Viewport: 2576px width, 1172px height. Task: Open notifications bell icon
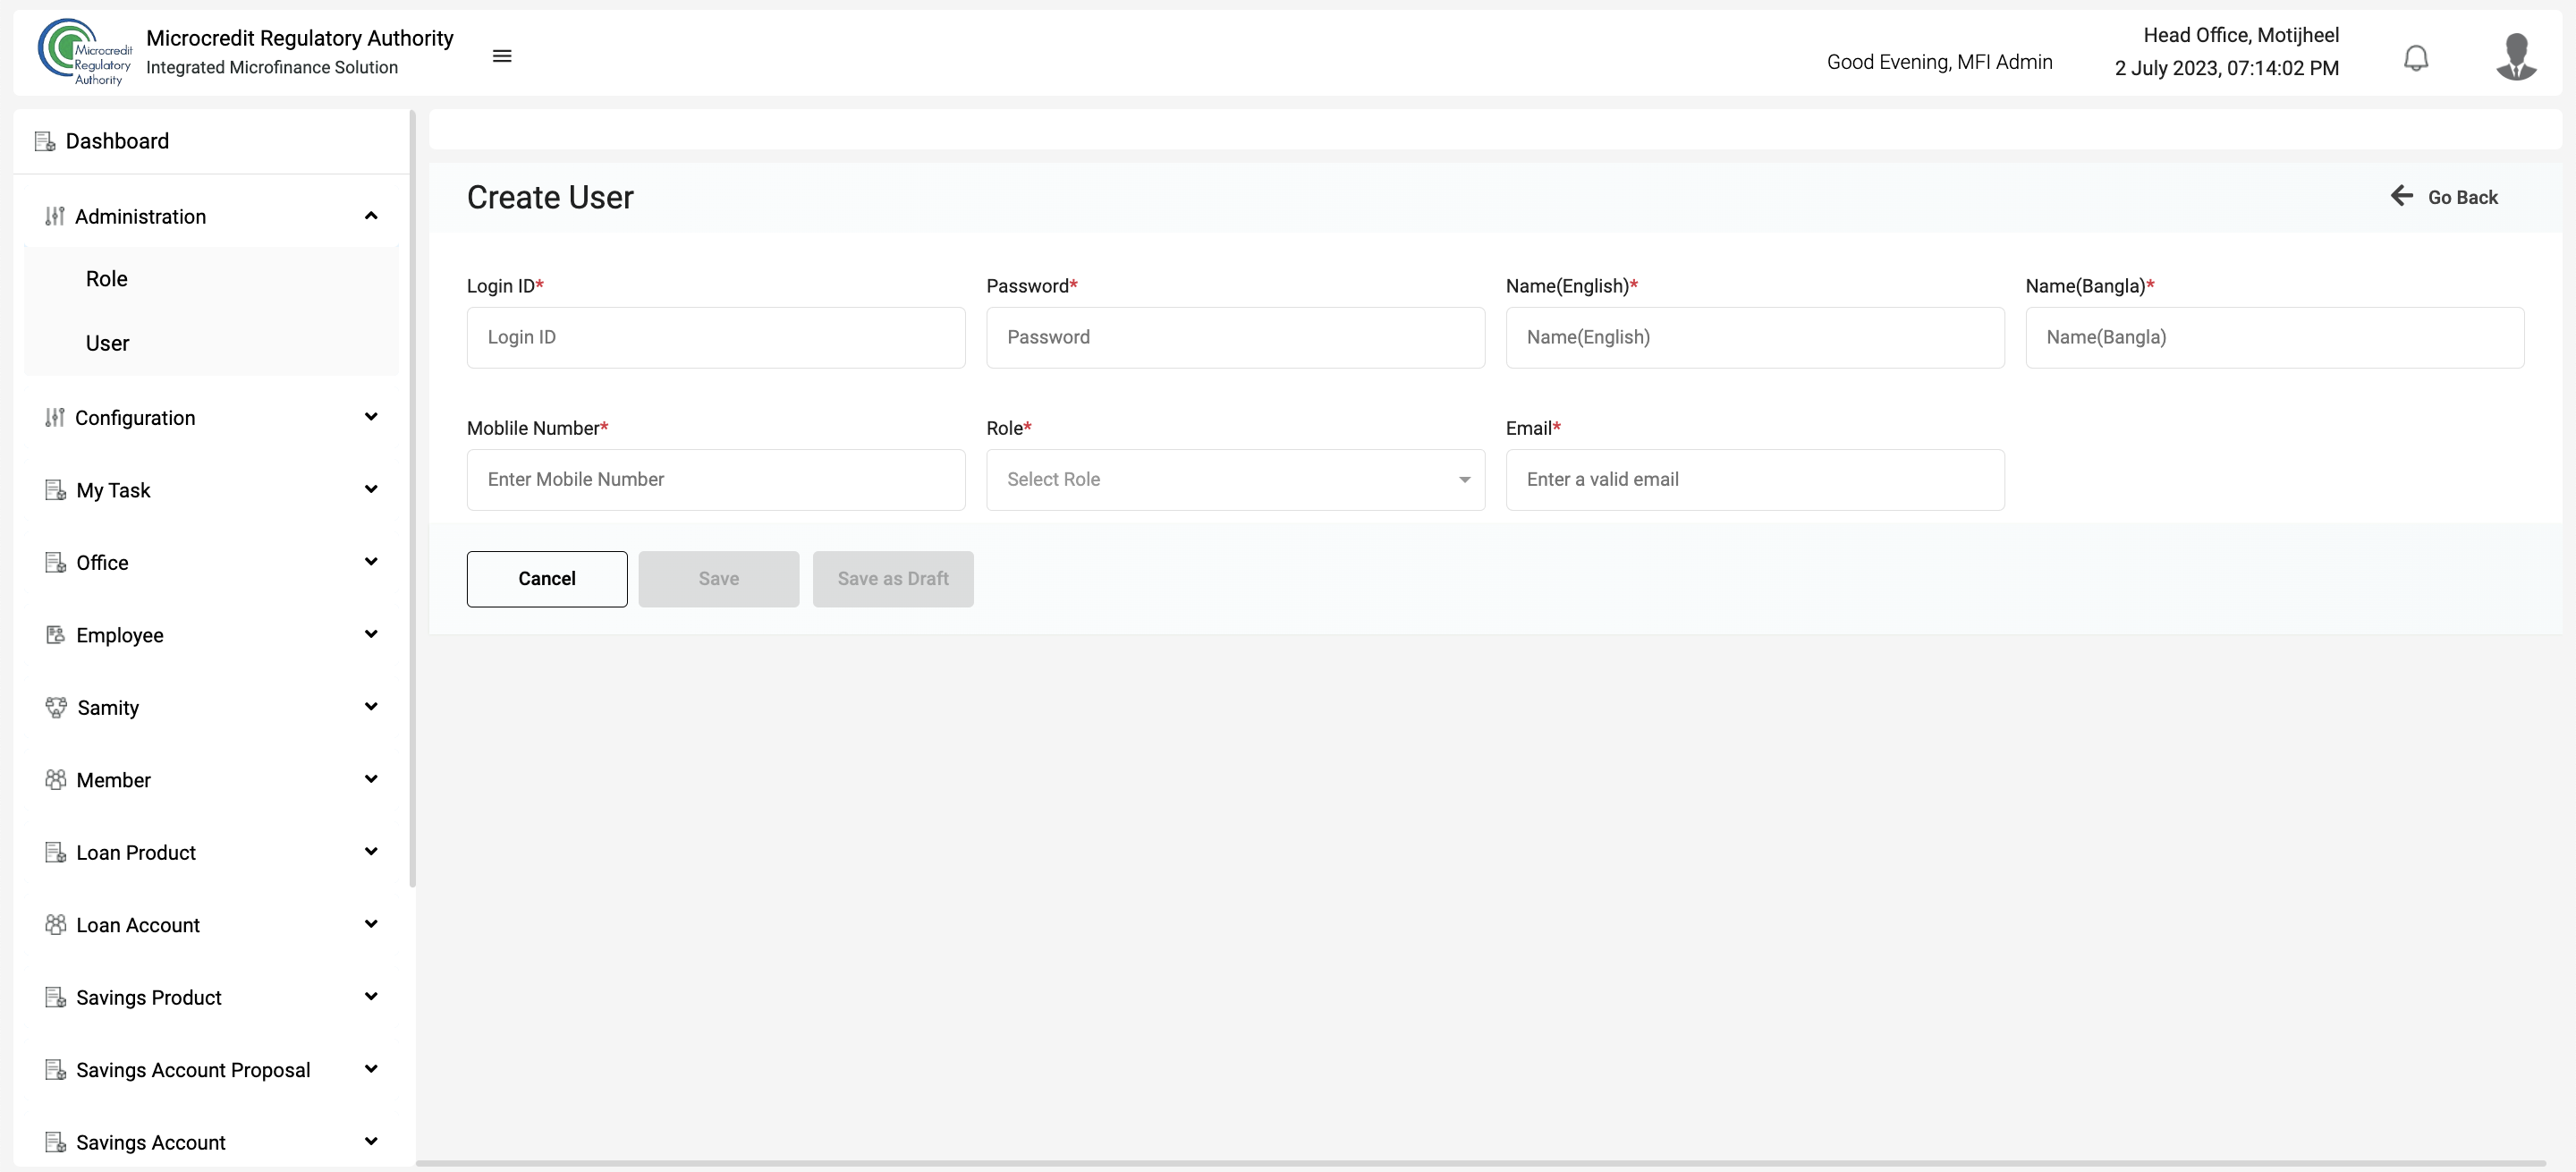(x=2416, y=58)
